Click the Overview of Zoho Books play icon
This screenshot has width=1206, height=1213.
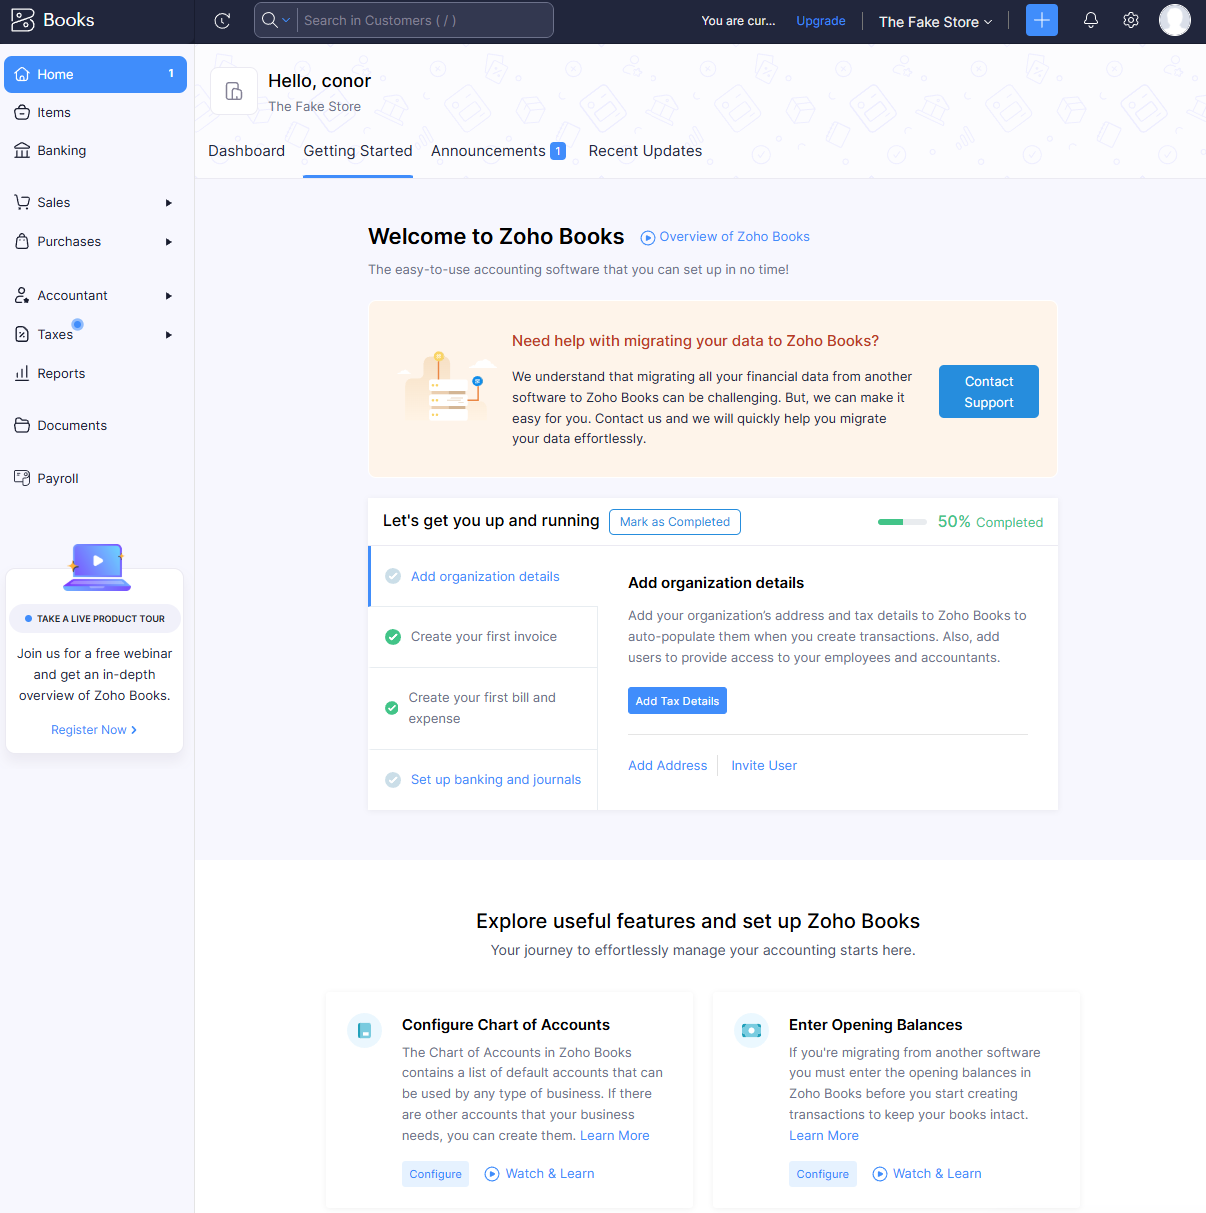click(x=648, y=238)
